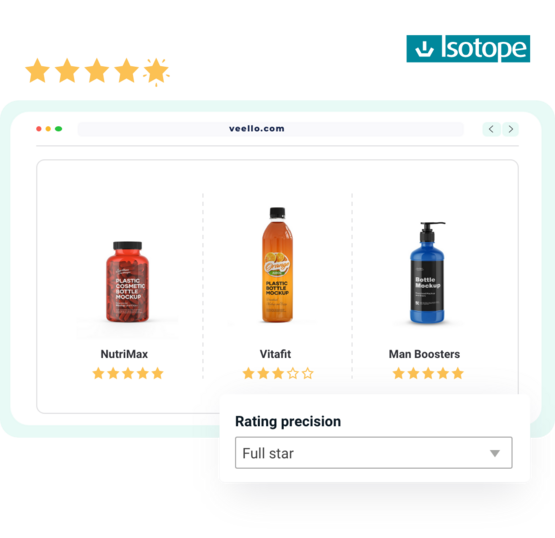
Task: Click the browser back arrow button
Action: pos(491,129)
